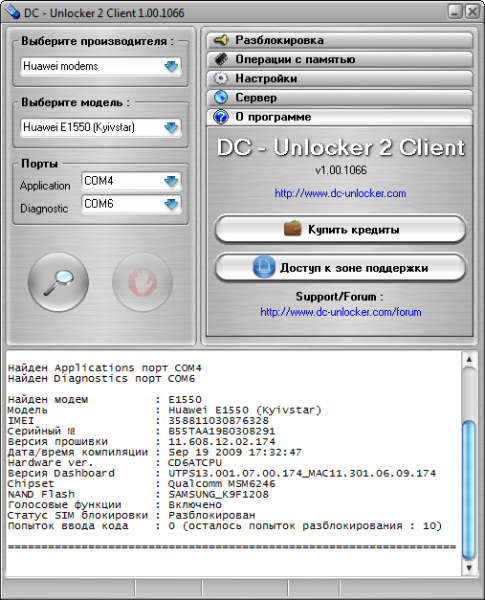Click the IMEI value 358811030876328
Image resolution: width=485 pixels, height=600 pixels.
(219, 421)
